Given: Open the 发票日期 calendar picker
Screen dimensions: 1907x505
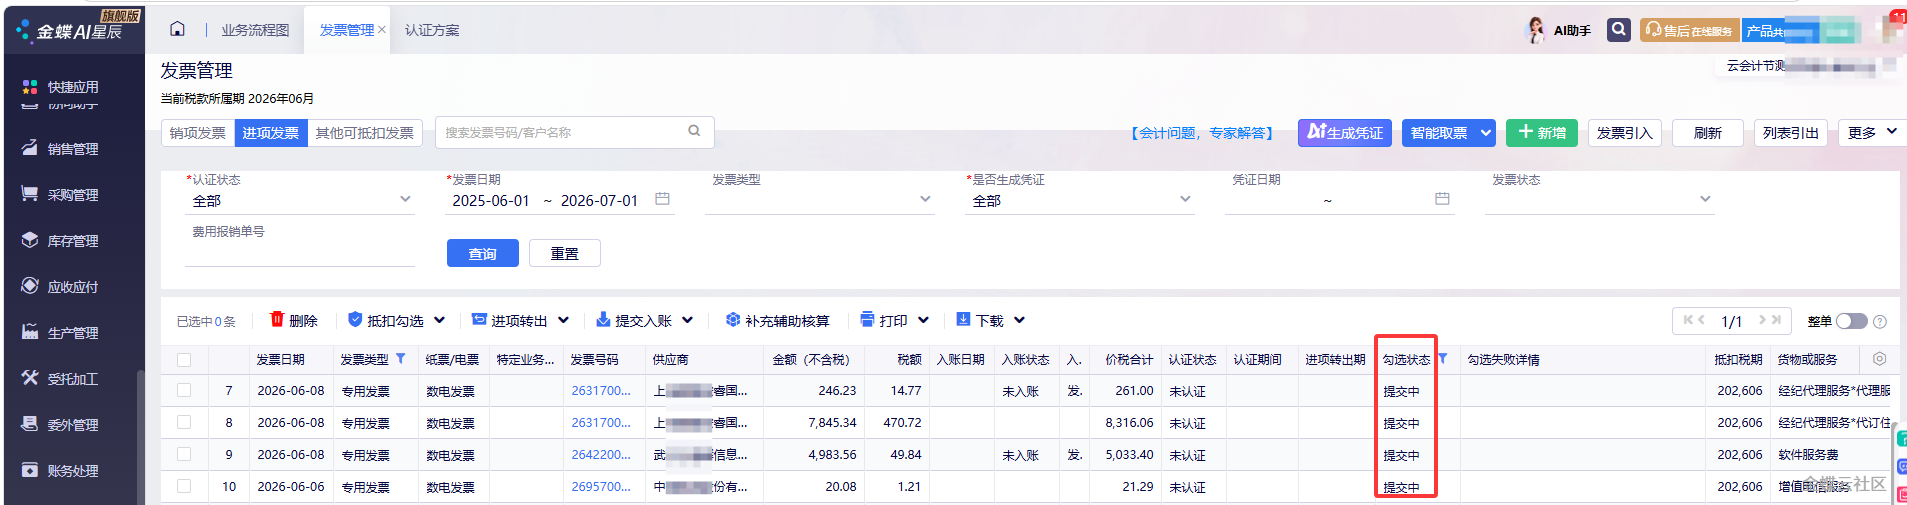Looking at the screenshot, I should pyautogui.click(x=662, y=199).
